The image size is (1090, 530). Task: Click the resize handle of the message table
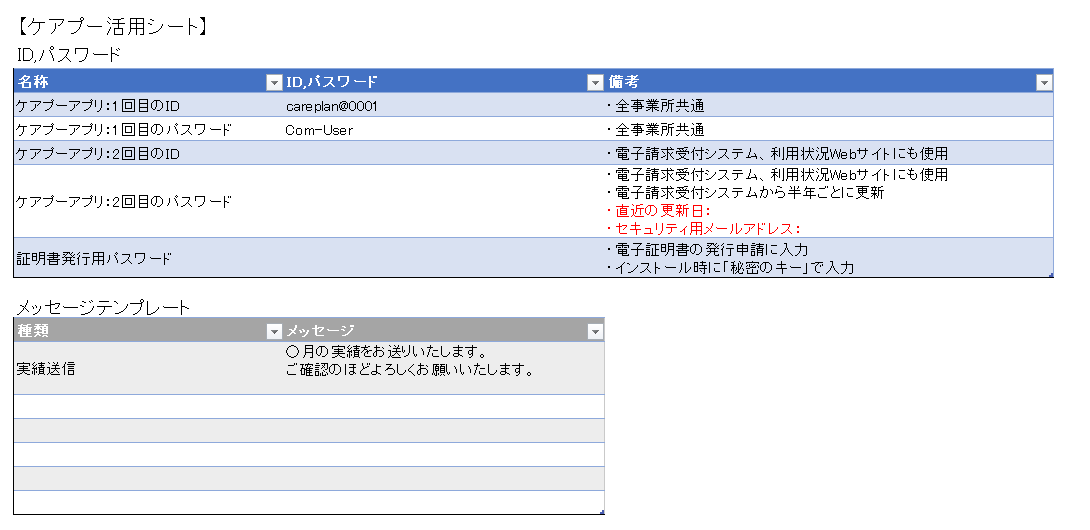tap(601, 512)
